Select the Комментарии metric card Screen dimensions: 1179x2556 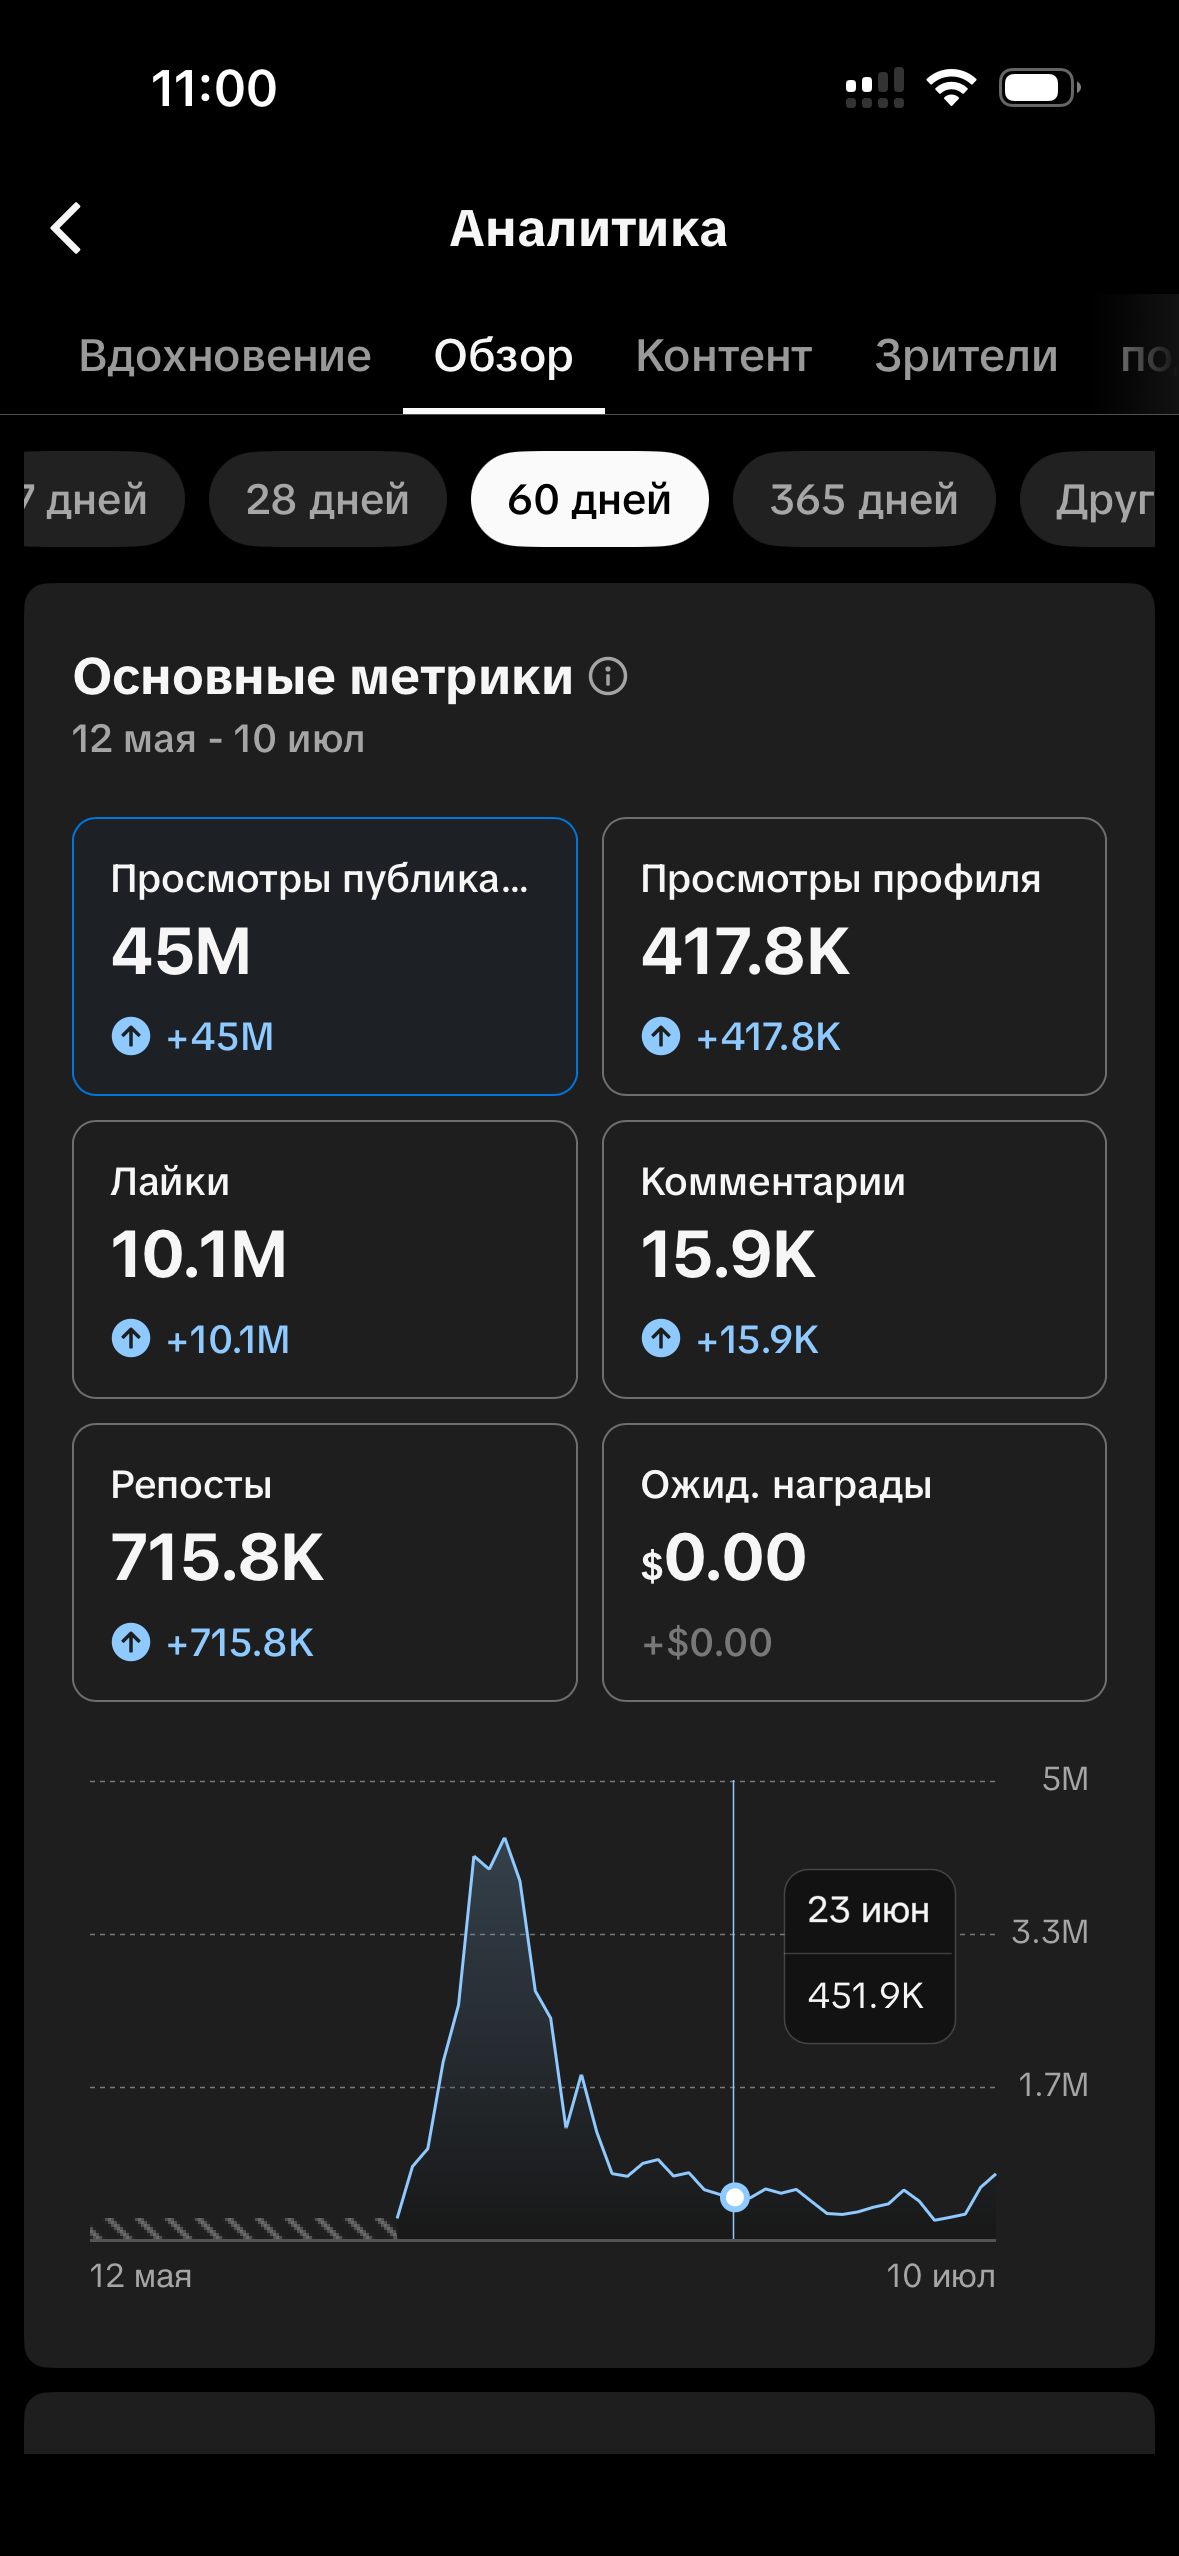coord(854,1259)
